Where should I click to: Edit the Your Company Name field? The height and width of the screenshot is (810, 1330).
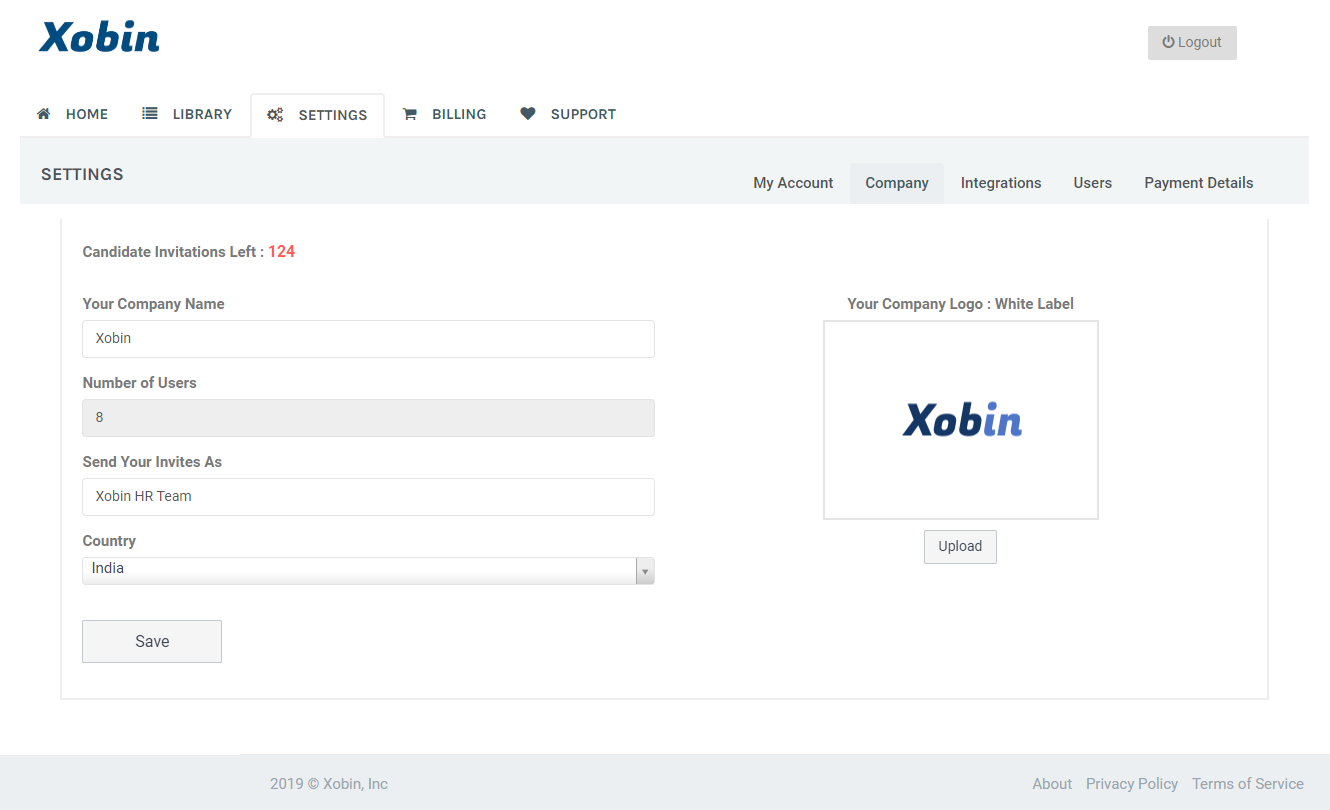coord(368,339)
